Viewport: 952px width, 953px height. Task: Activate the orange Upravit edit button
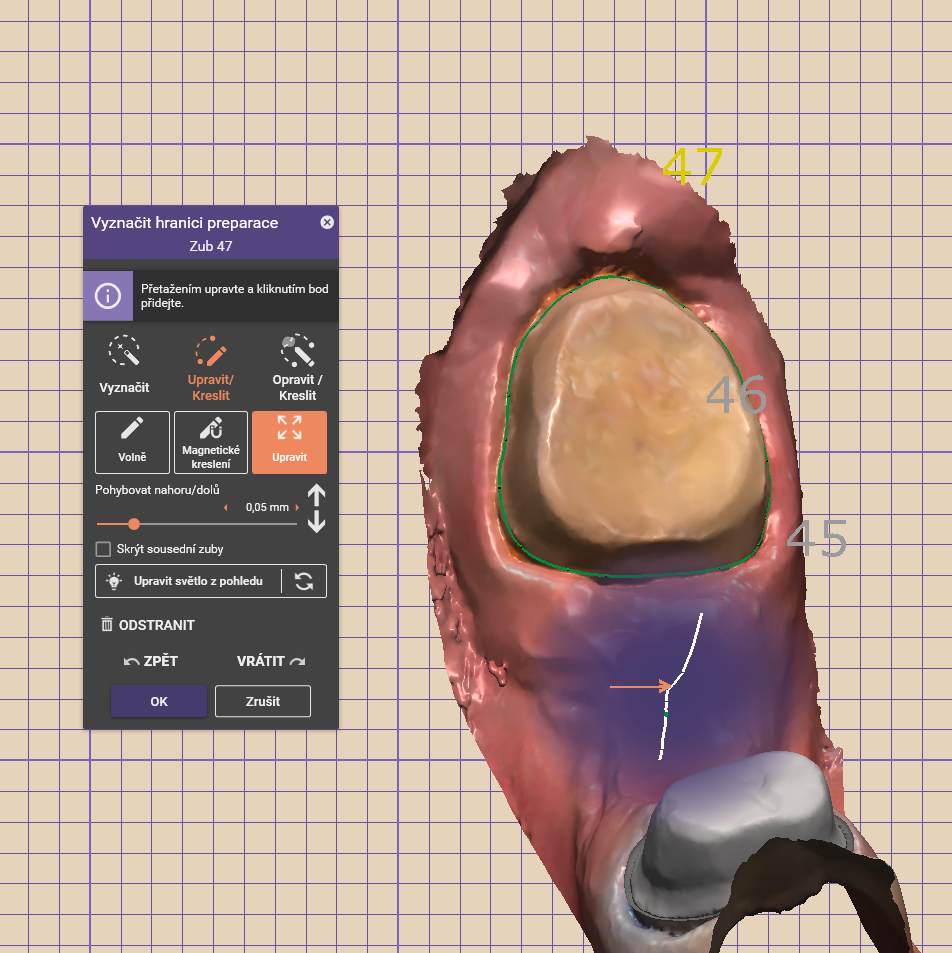pyautogui.click(x=289, y=441)
